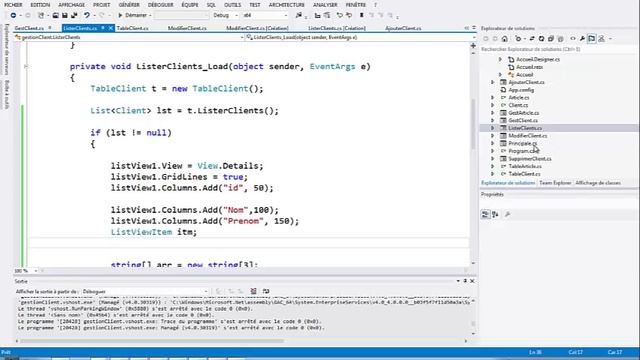Click the Refresh icon in Solution Explorer
The height and width of the screenshot is (360, 640).
point(541,39)
